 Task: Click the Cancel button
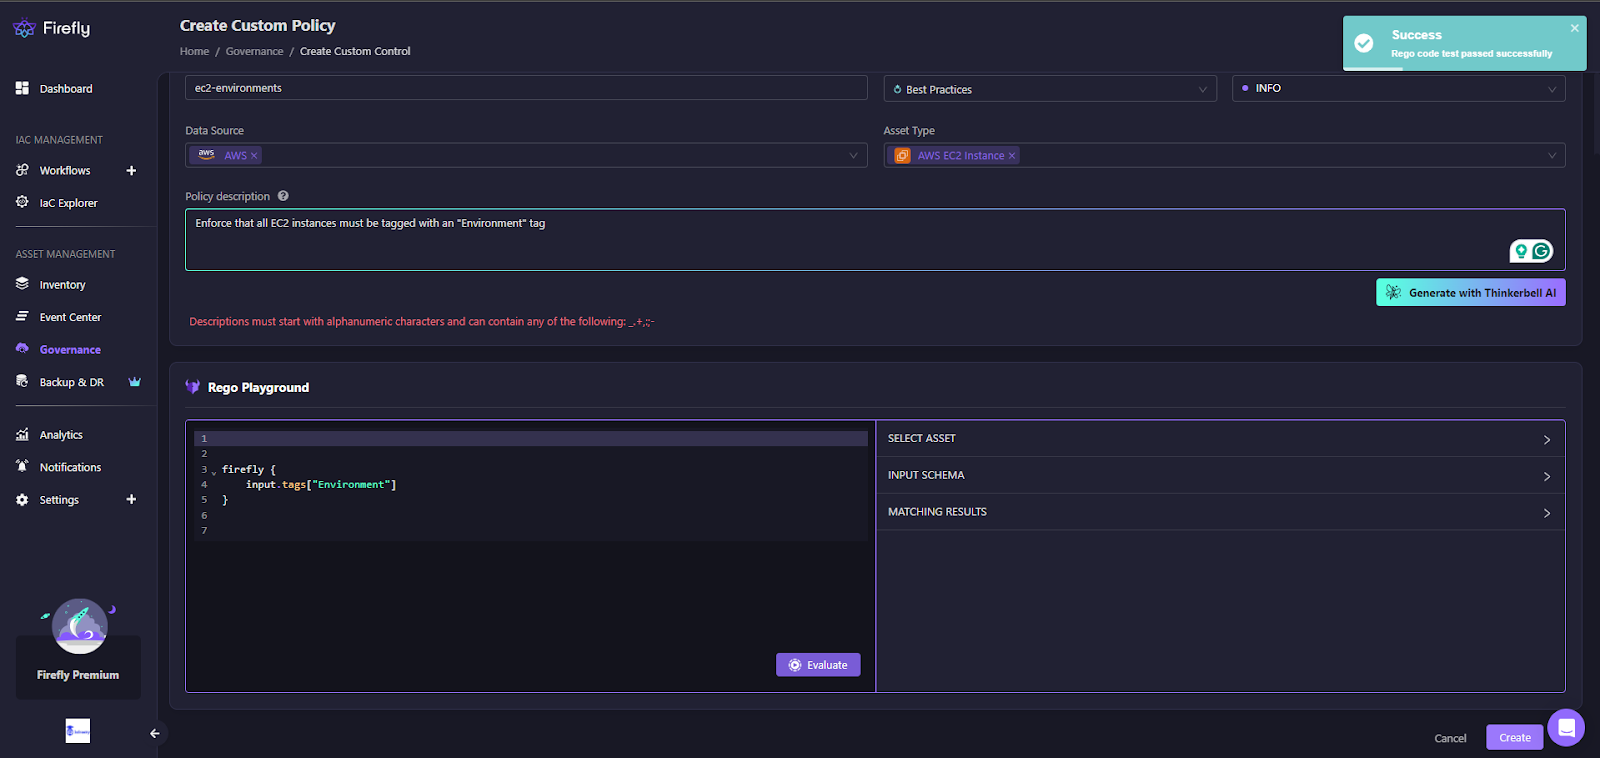(1450, 738)
